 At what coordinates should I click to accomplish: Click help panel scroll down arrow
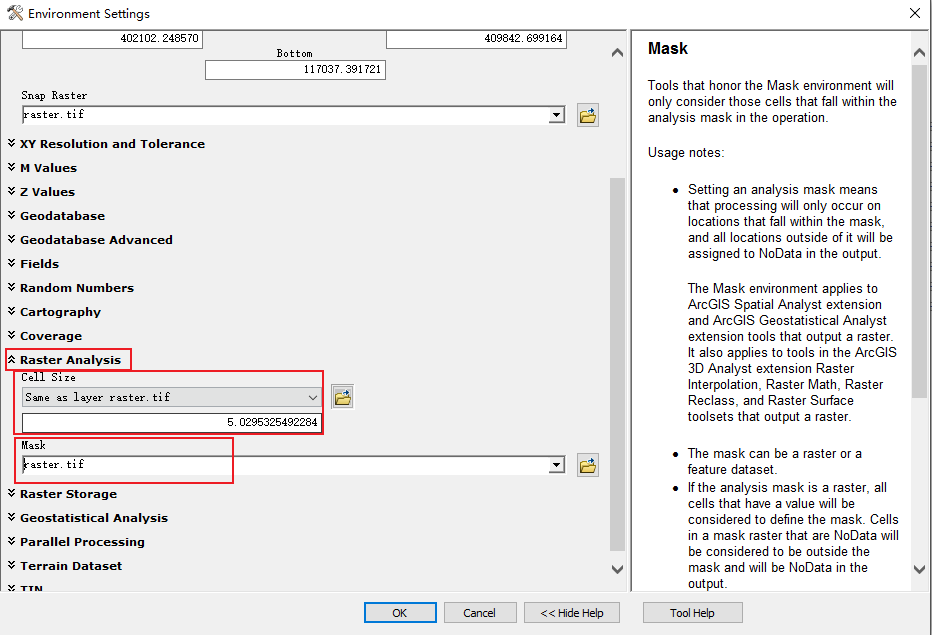point(919,569)
